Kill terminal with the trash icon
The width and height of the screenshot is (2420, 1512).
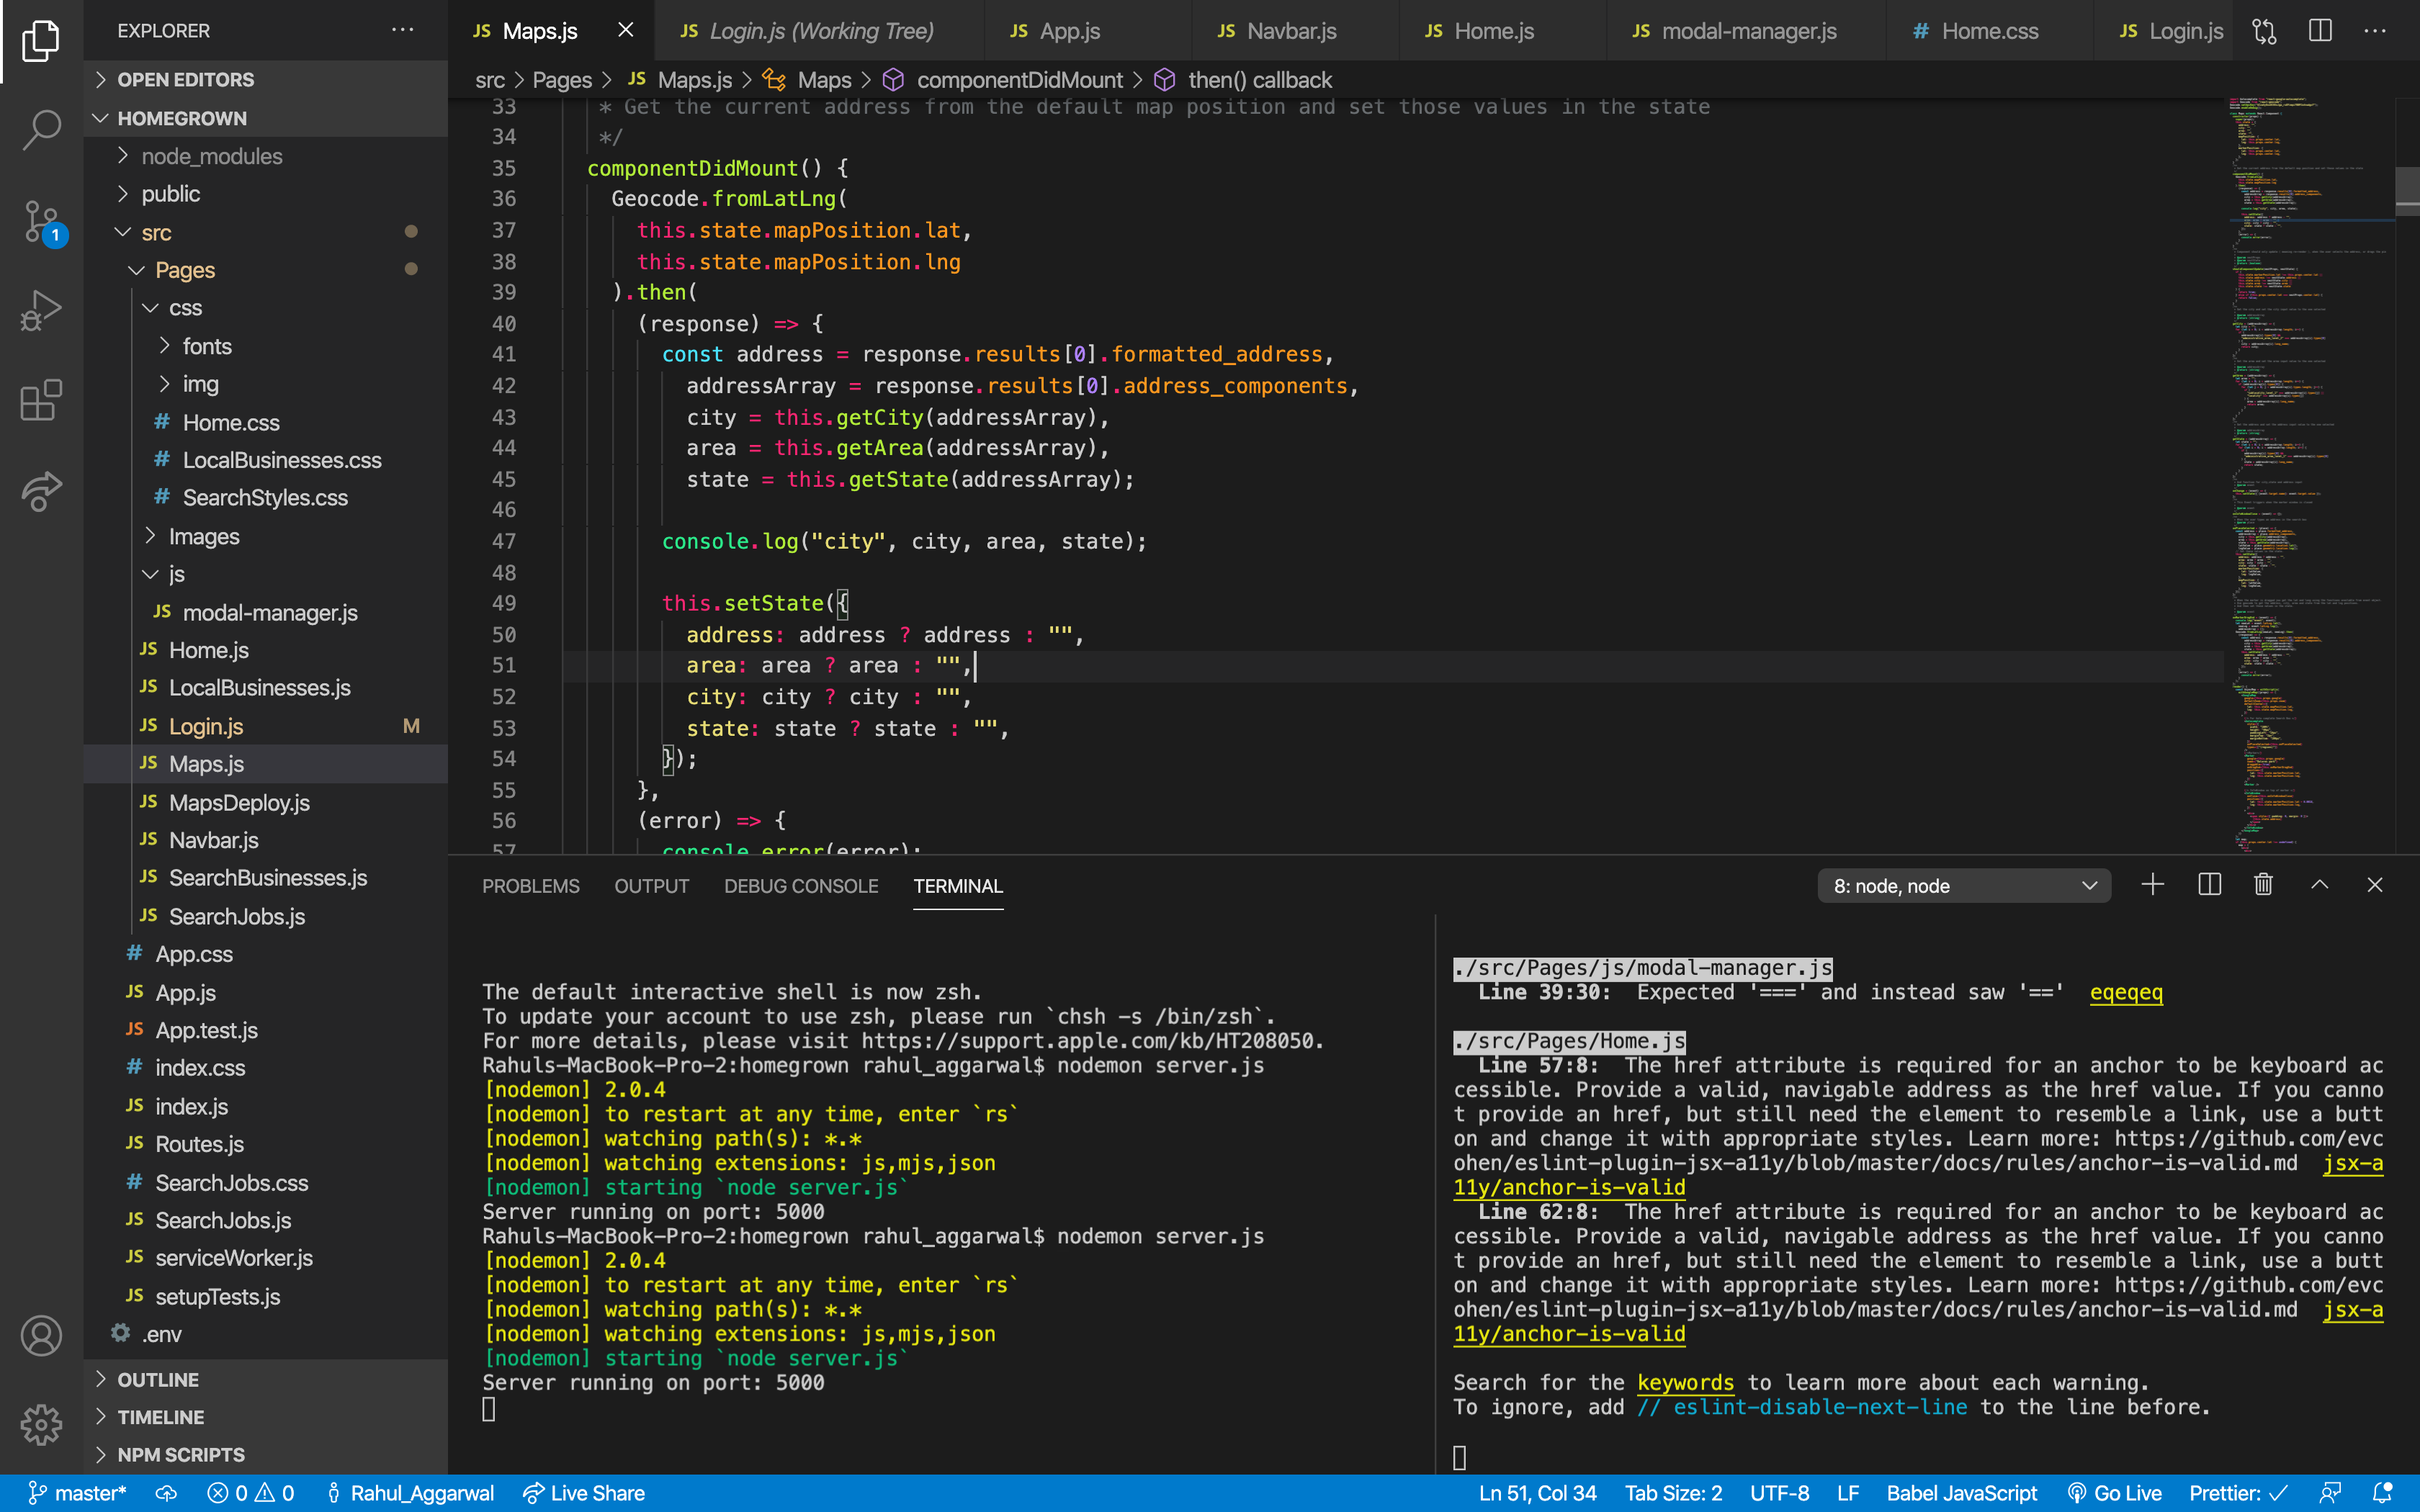point(2264,885)
